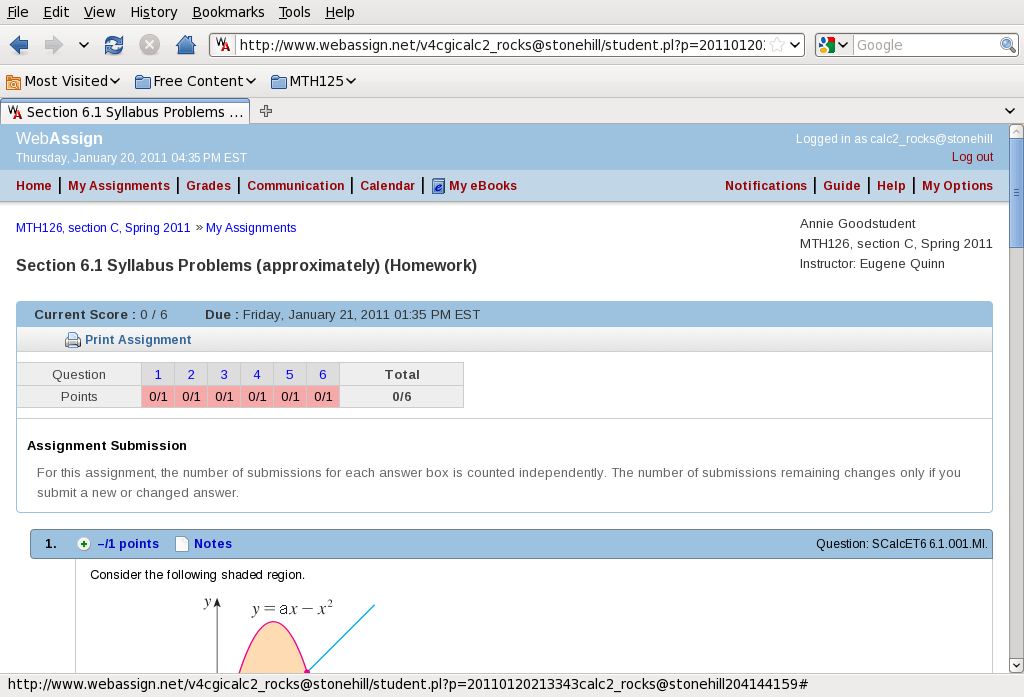Click the Log out link

point(972,157)
